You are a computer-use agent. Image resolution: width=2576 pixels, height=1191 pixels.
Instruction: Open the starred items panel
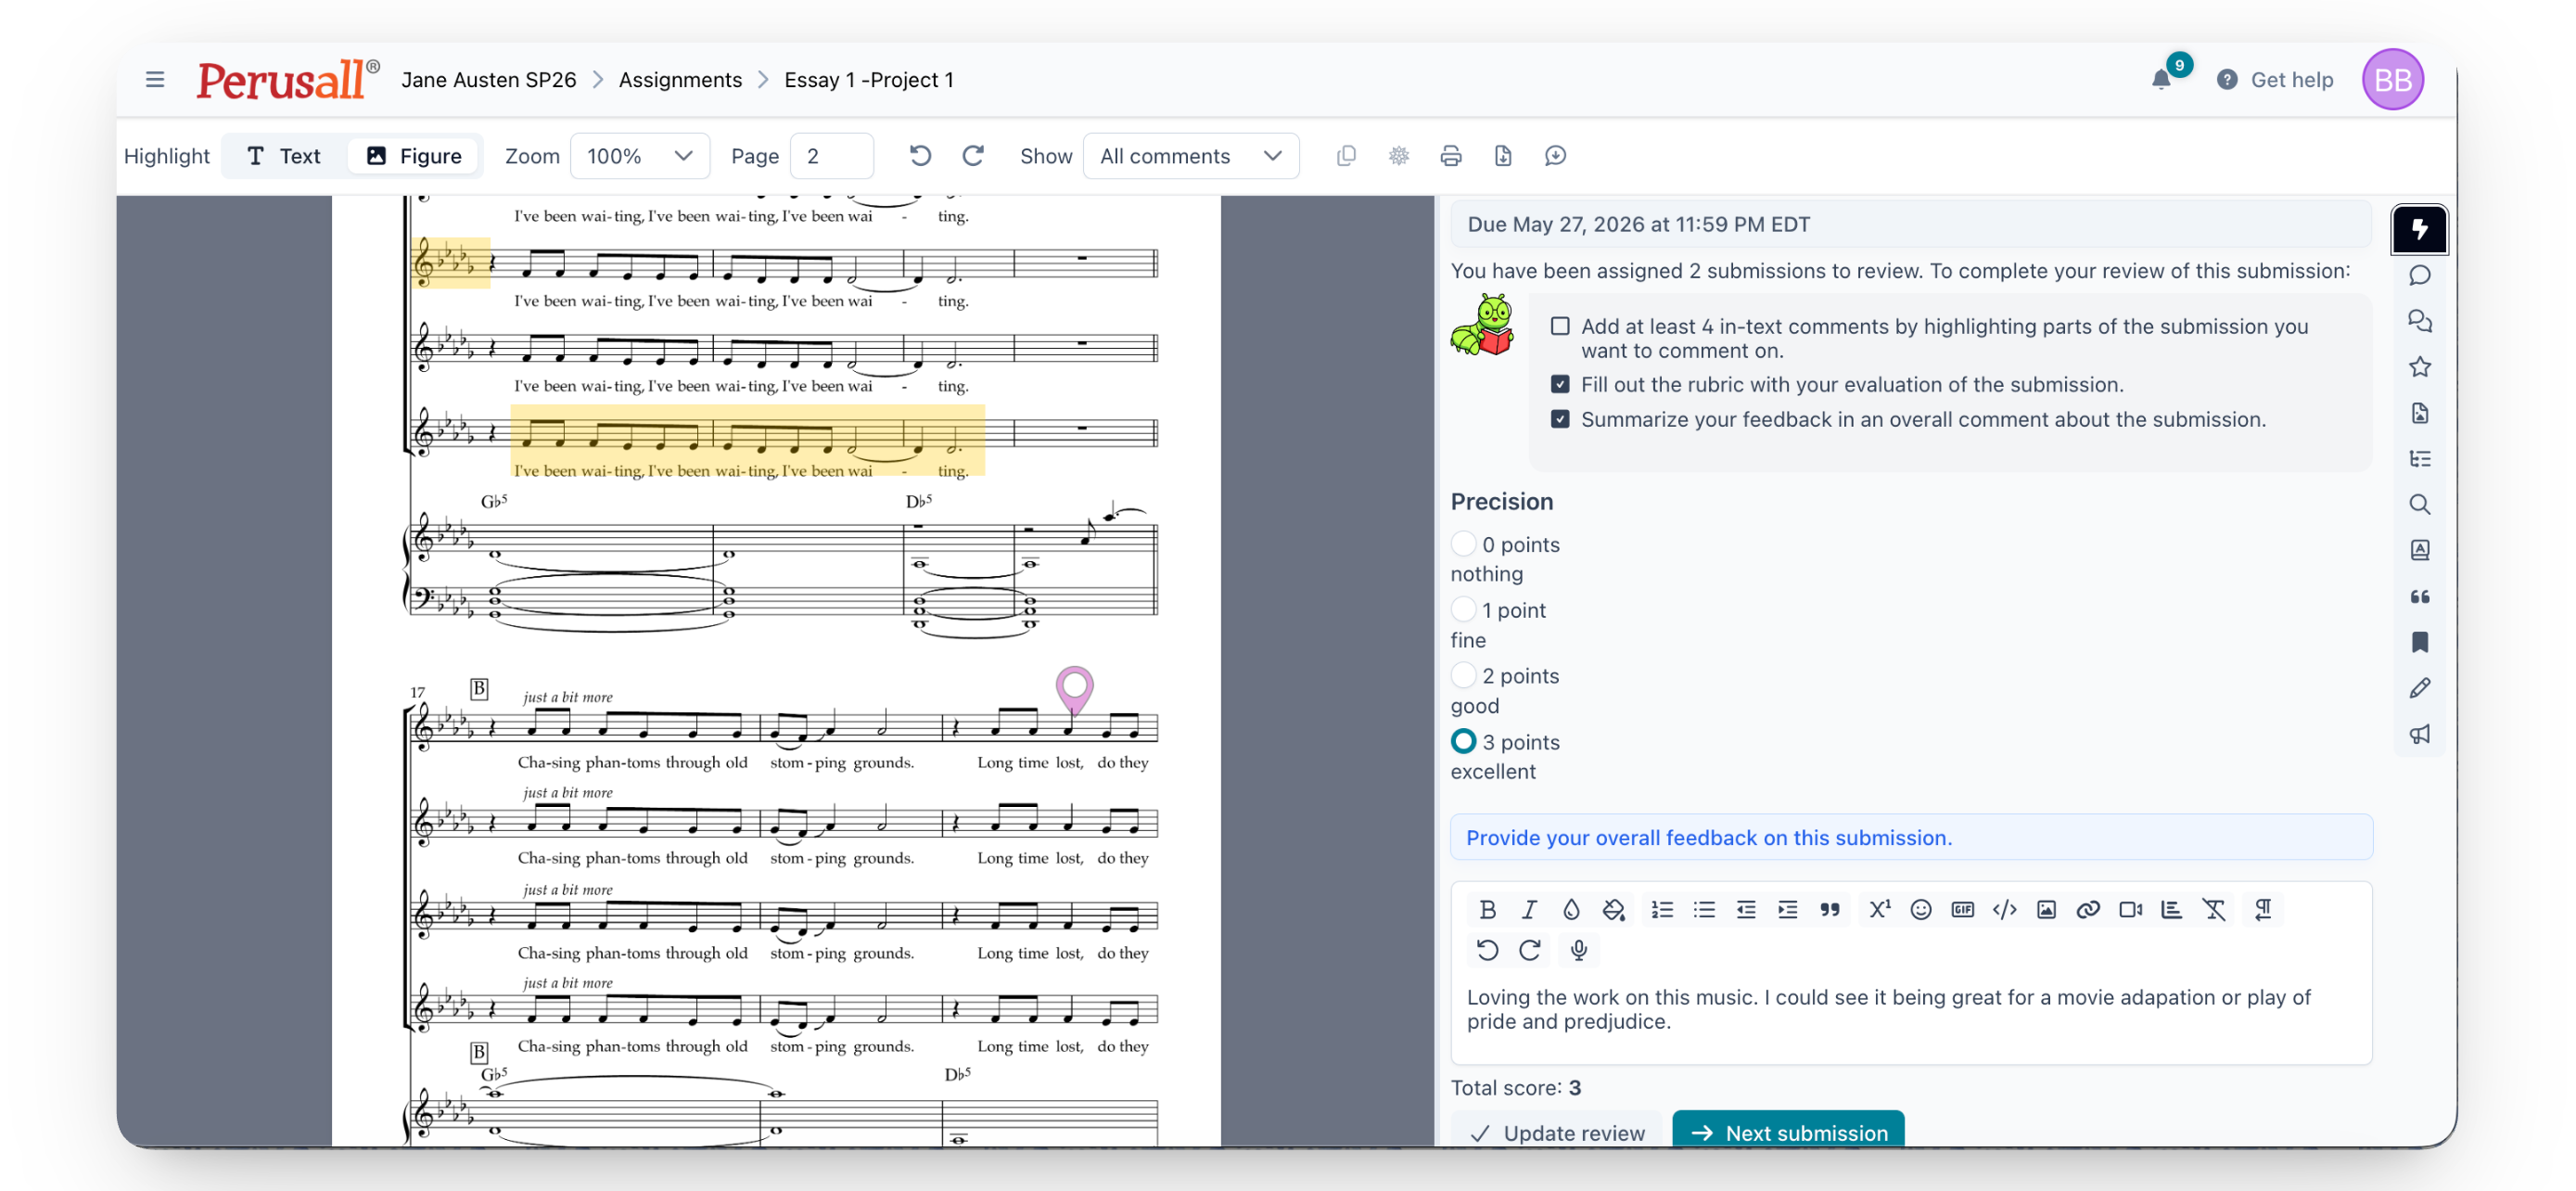tap(2419, 367)
